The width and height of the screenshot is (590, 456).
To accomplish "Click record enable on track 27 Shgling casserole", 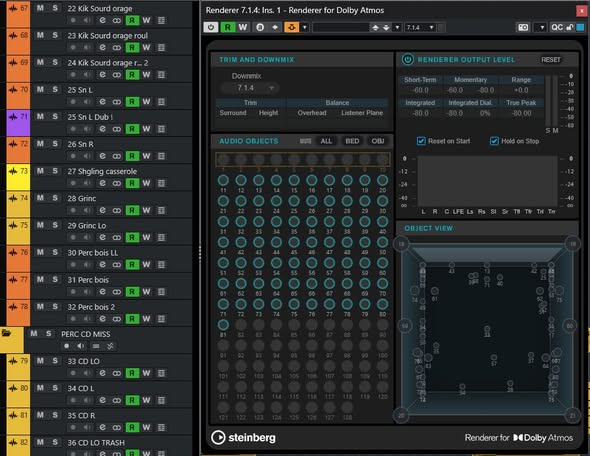I will coord(73,183).
